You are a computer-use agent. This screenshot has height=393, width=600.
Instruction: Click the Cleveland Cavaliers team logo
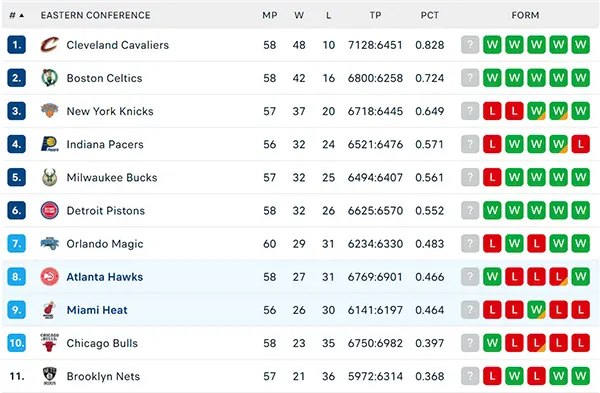tap(49, 45)
